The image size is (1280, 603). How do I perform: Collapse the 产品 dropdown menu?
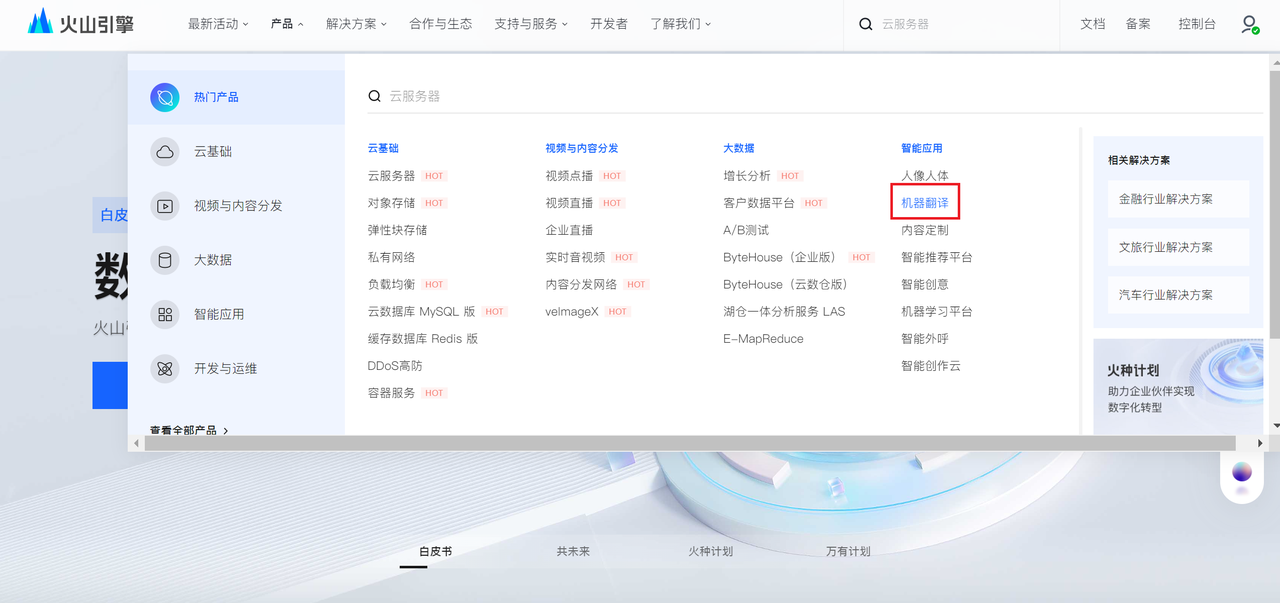[x=287, y=24]
